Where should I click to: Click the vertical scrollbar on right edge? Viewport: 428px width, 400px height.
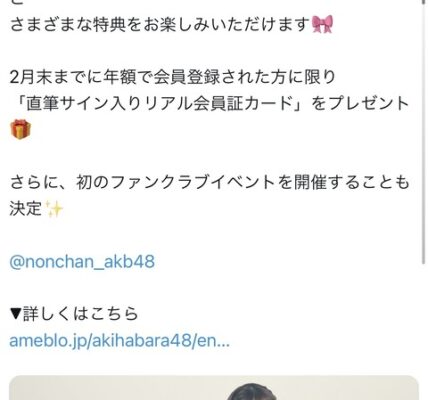coord(423,132)
